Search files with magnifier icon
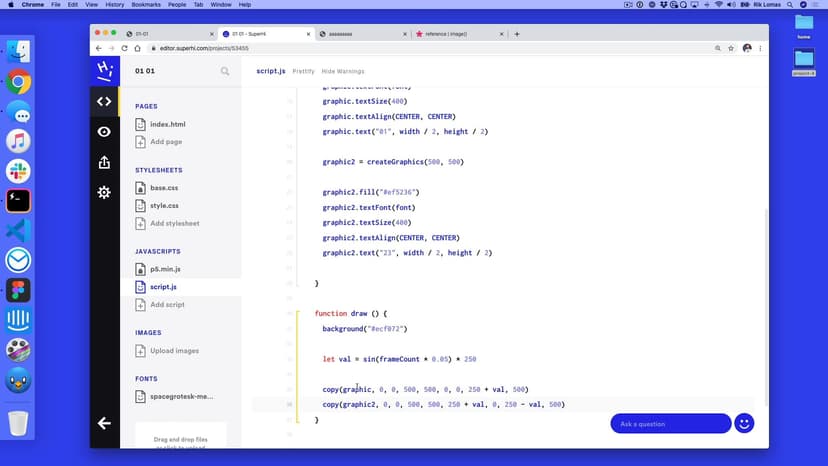The image size is (828, 466). 225,71
